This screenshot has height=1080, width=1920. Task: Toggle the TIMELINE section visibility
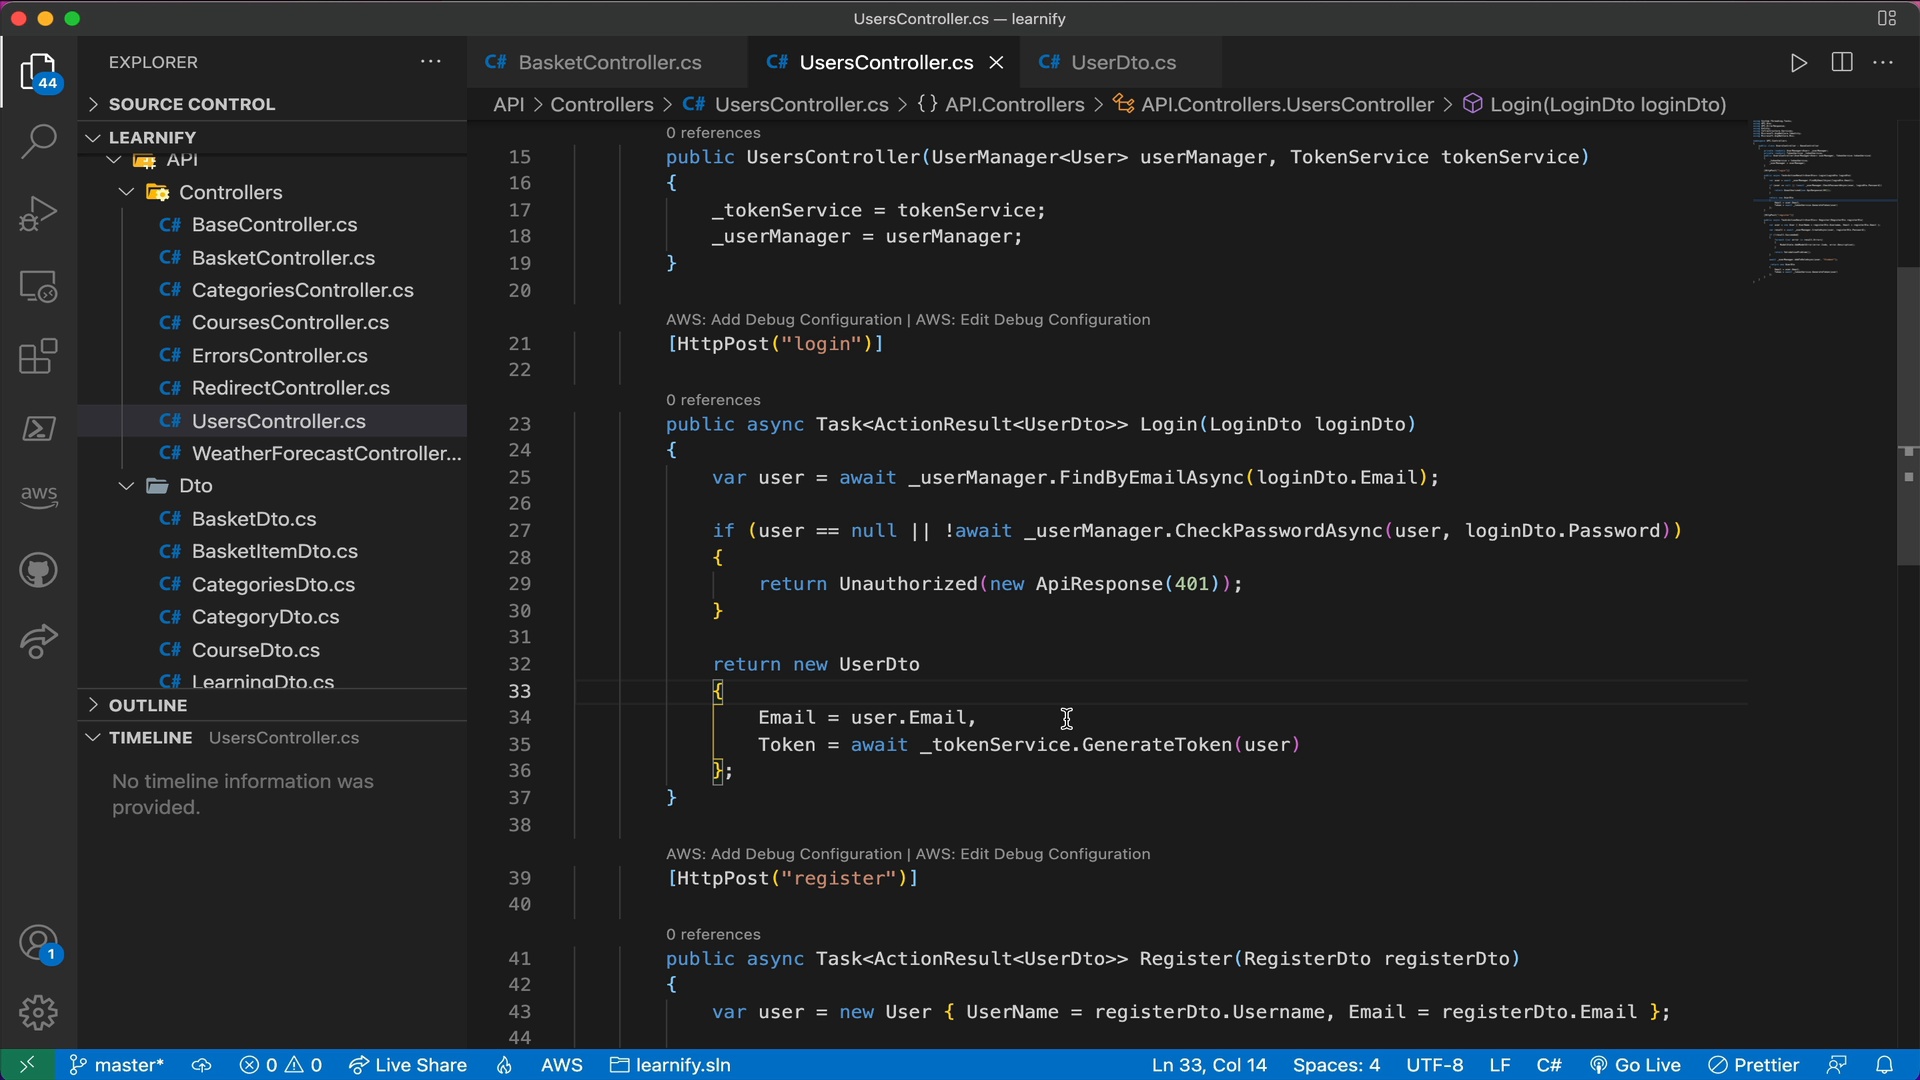pyautogui.click(x=149, y=737)
